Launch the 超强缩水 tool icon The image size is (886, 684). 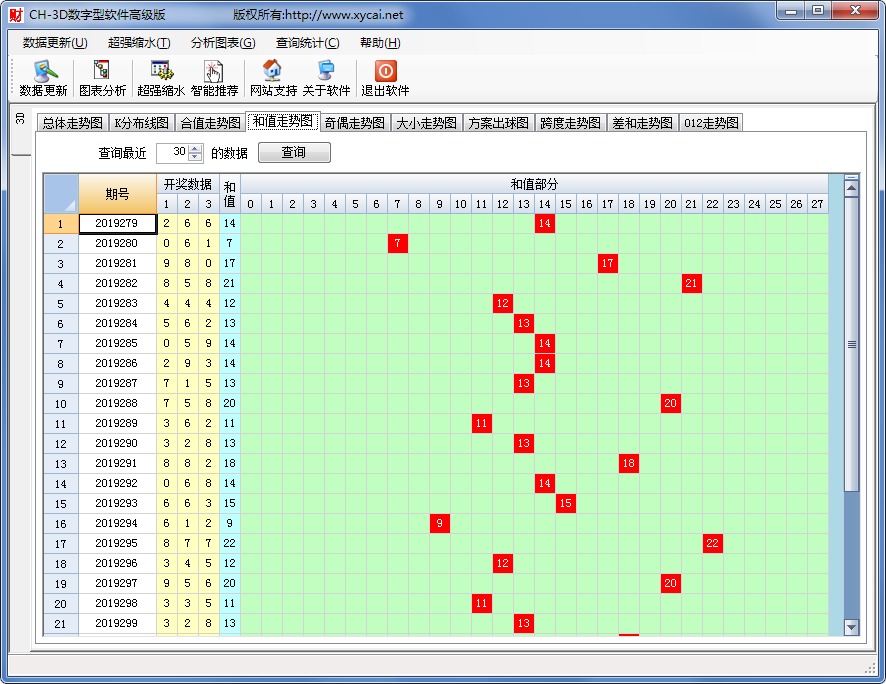[160, 79]
